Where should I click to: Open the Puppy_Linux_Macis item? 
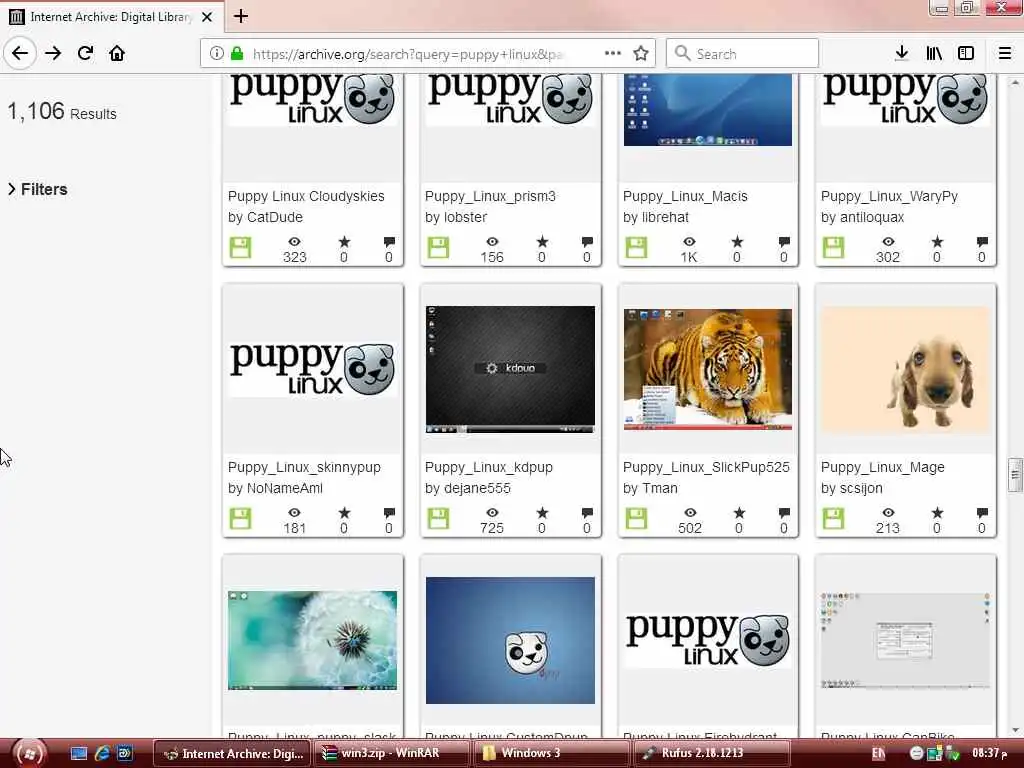685,197
